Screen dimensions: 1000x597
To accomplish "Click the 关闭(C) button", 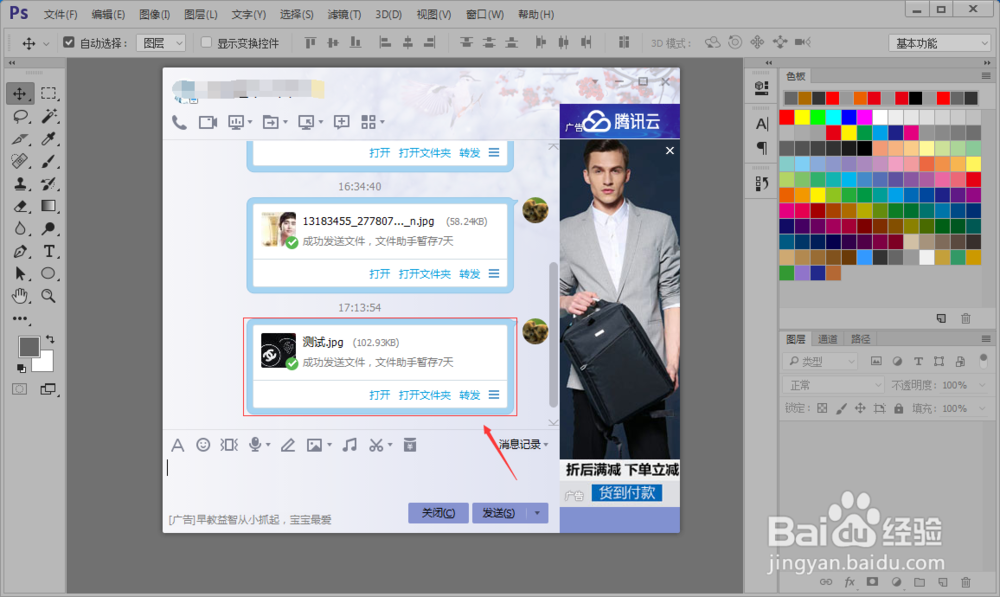I will point(438,513).
